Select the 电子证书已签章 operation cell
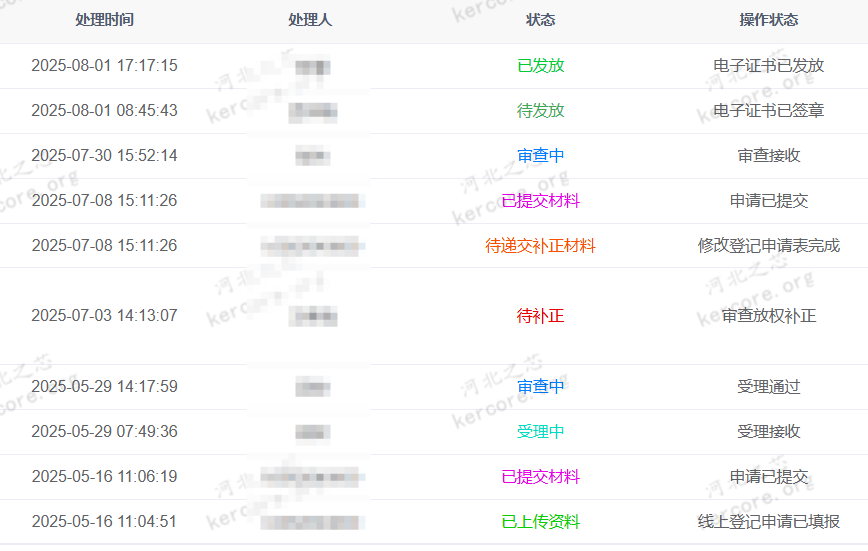The image size is (868, 551). pyautogui.click(x=768, y=111)
